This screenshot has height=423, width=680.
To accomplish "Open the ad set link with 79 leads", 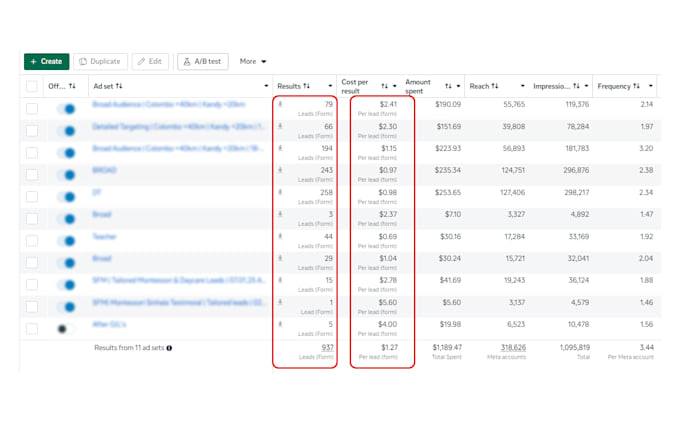I will click(169, 105).
